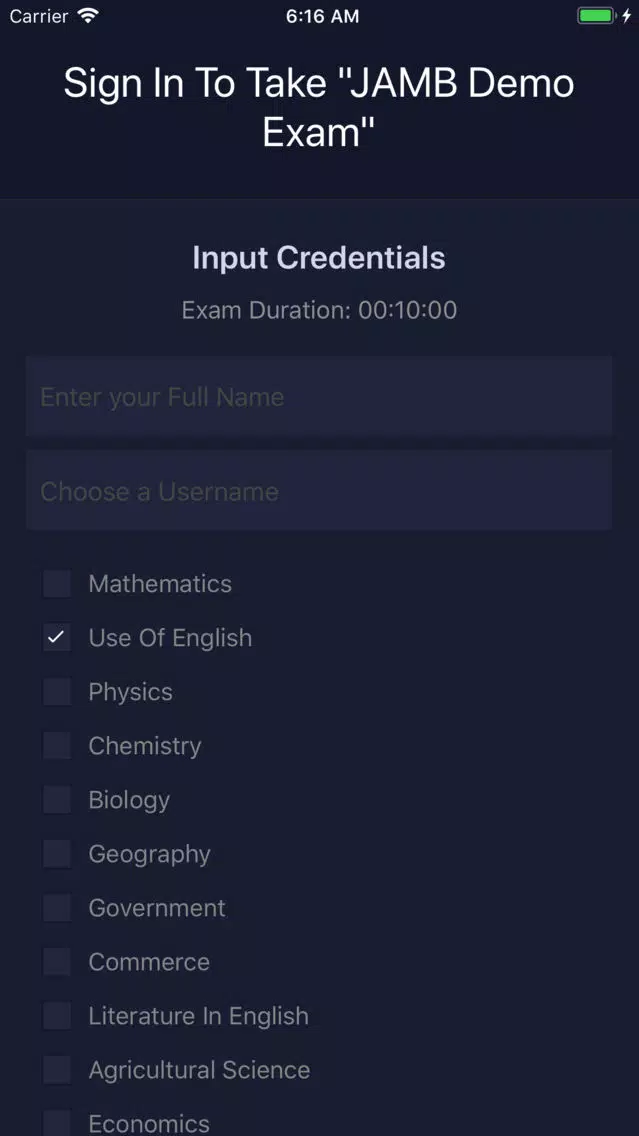639x1136 pixels.
Task: Check the Commerce checkbox
Action: click(57, 962)
